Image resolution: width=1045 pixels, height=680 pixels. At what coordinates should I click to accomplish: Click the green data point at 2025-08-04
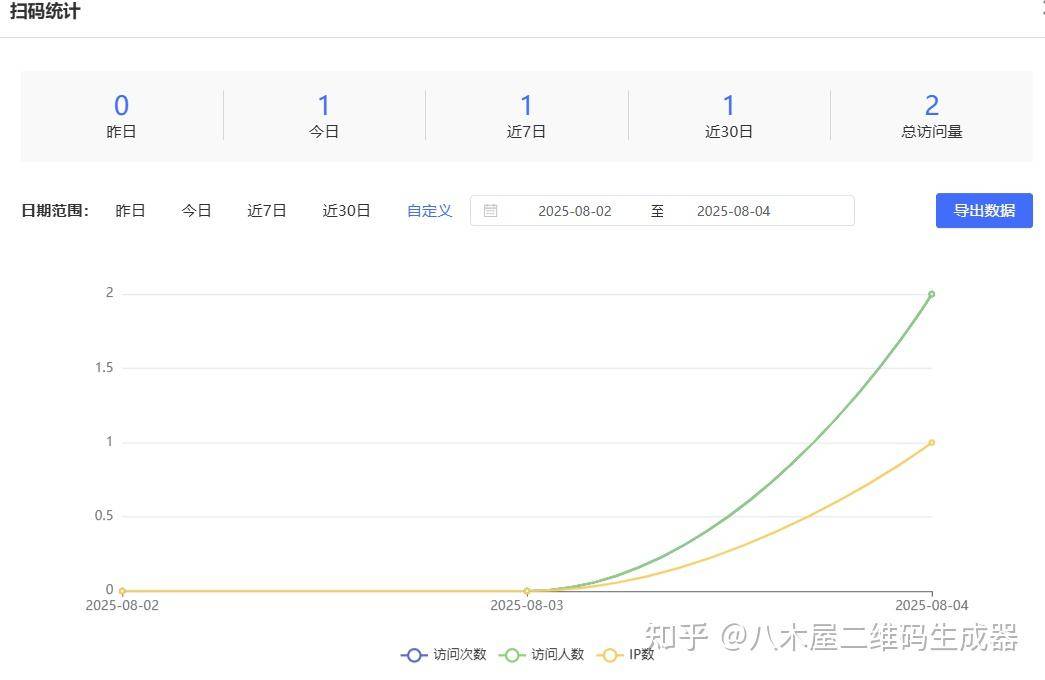931,294
